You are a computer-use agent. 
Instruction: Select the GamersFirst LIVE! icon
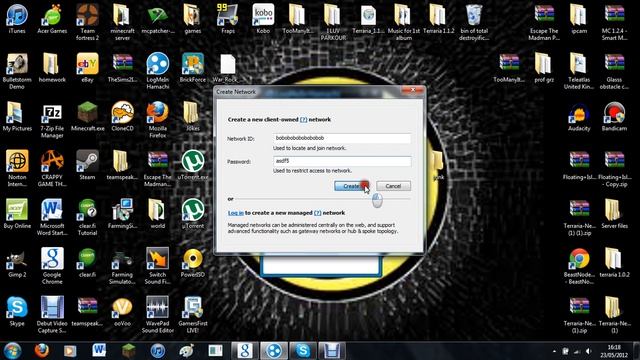193,315
